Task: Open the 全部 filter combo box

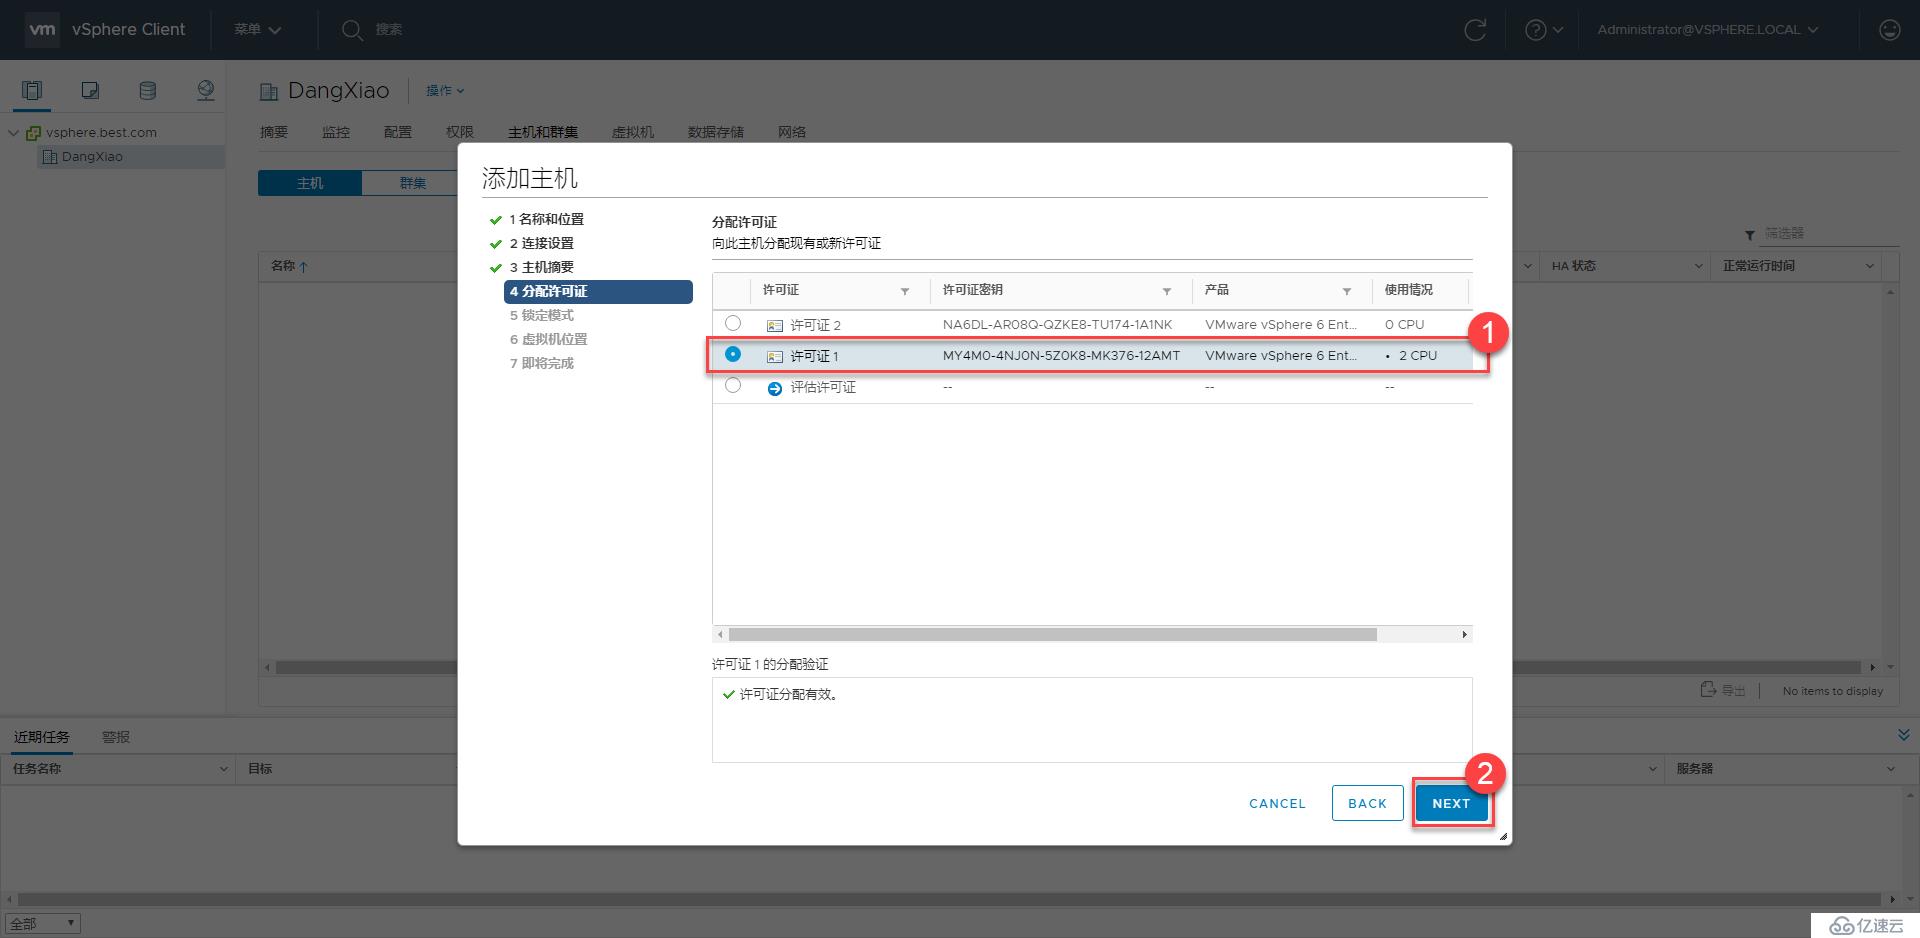Action: [x=43, y=924]
